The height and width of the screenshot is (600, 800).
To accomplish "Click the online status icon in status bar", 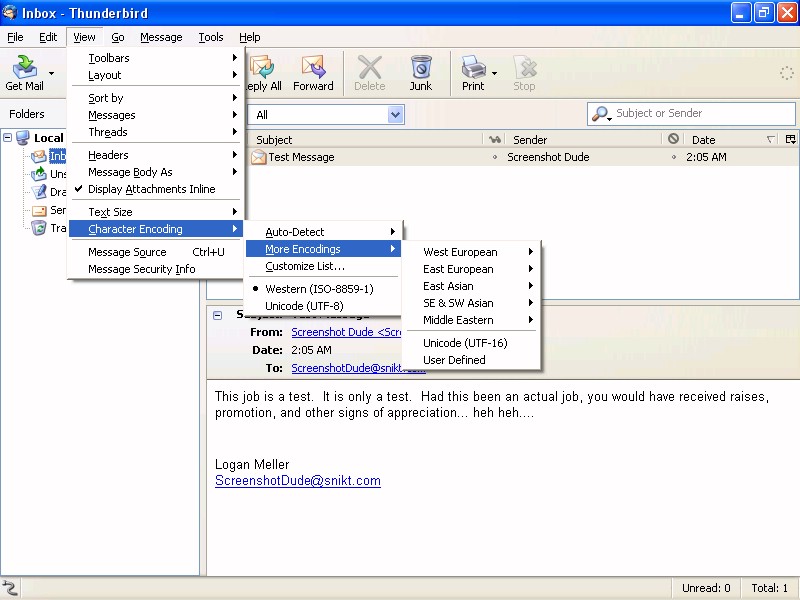I will (10, 588).
